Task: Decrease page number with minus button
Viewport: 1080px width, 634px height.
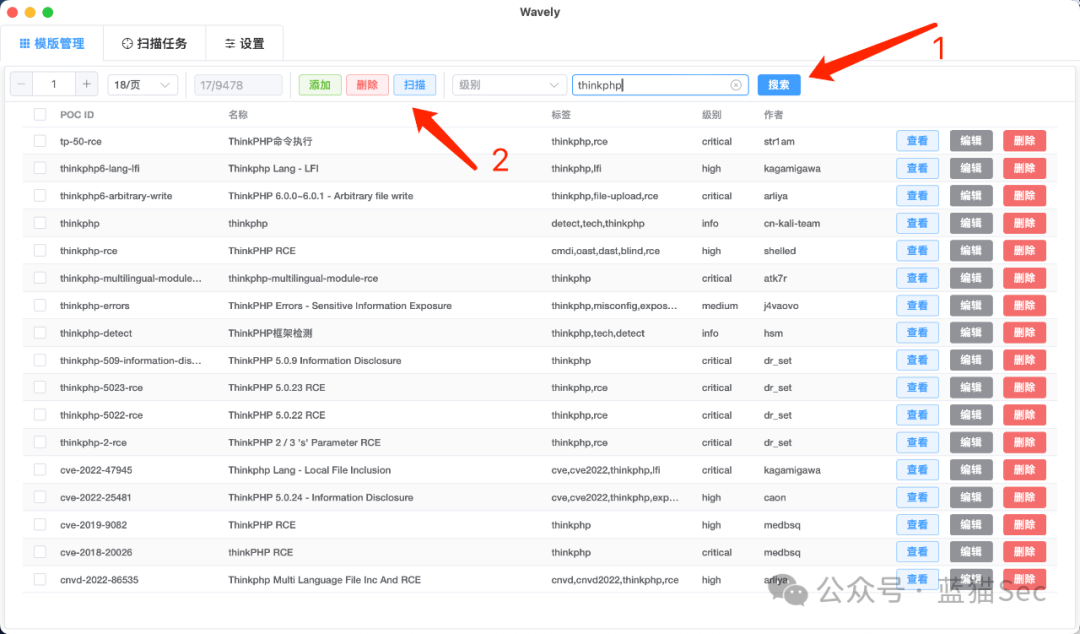Action: [21, 85]
